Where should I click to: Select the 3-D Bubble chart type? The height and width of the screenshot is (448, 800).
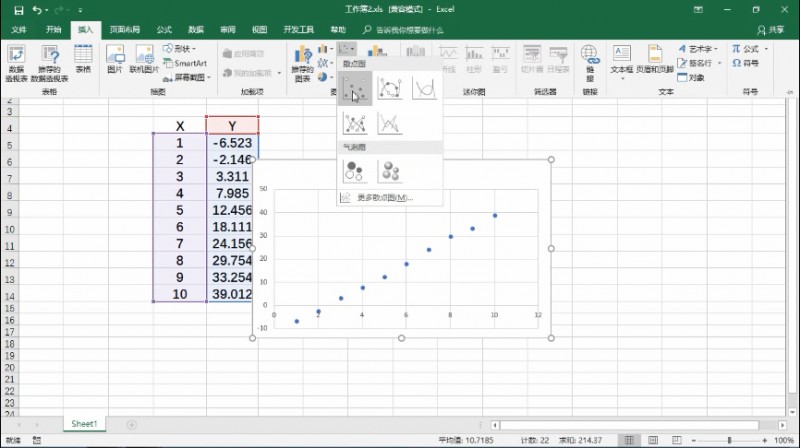390,171
